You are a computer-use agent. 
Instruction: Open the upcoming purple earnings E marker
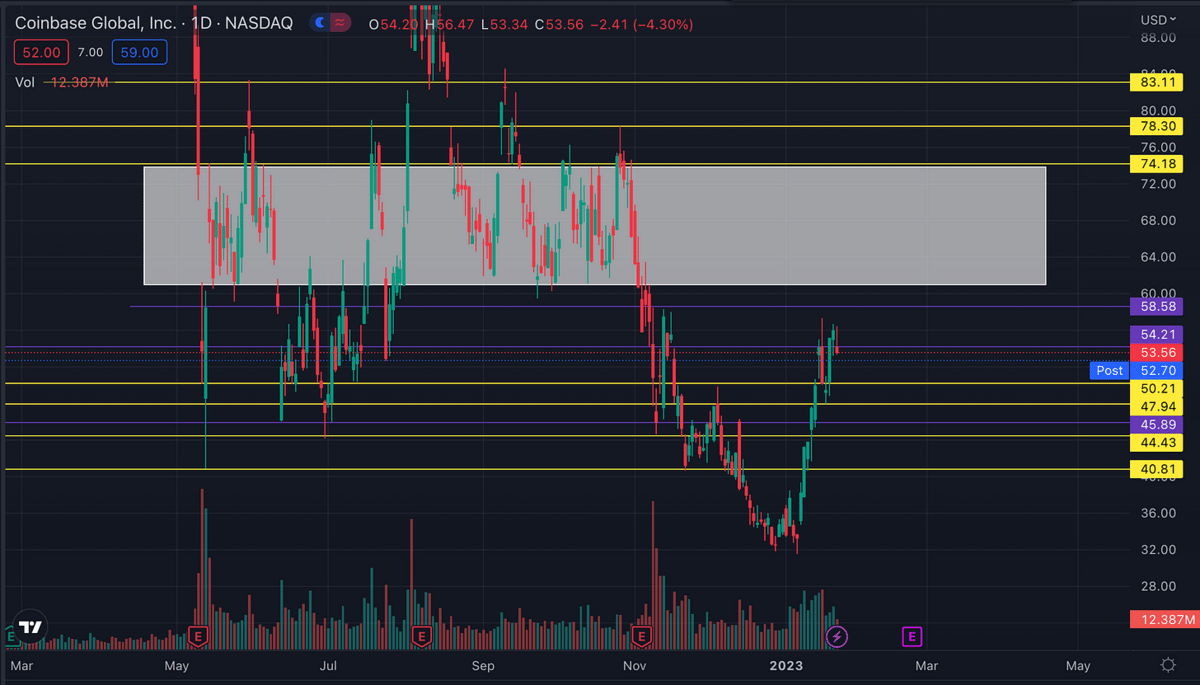point(911,635)
